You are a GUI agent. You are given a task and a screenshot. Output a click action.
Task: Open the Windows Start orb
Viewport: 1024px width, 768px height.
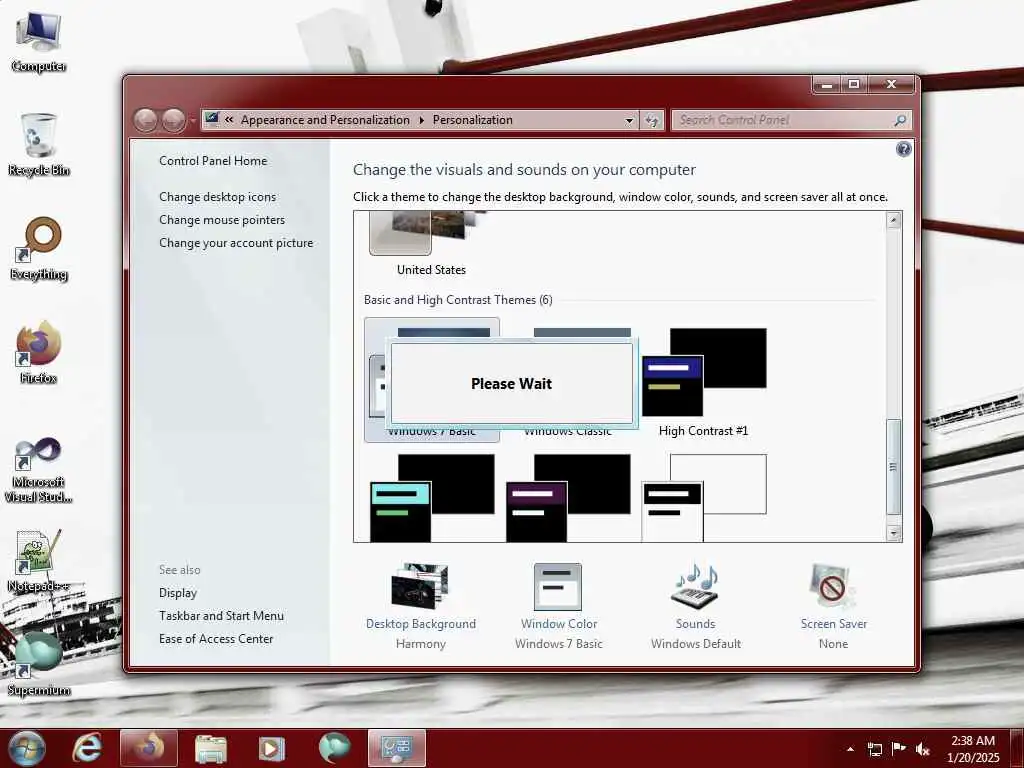[27, 748]
